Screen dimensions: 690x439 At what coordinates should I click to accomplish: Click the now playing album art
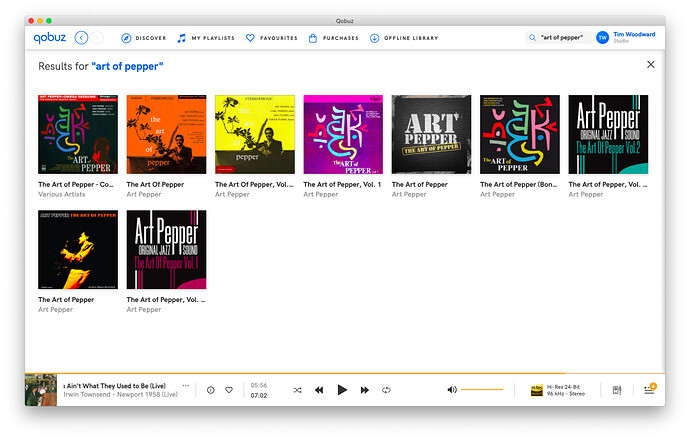(41, 390)
